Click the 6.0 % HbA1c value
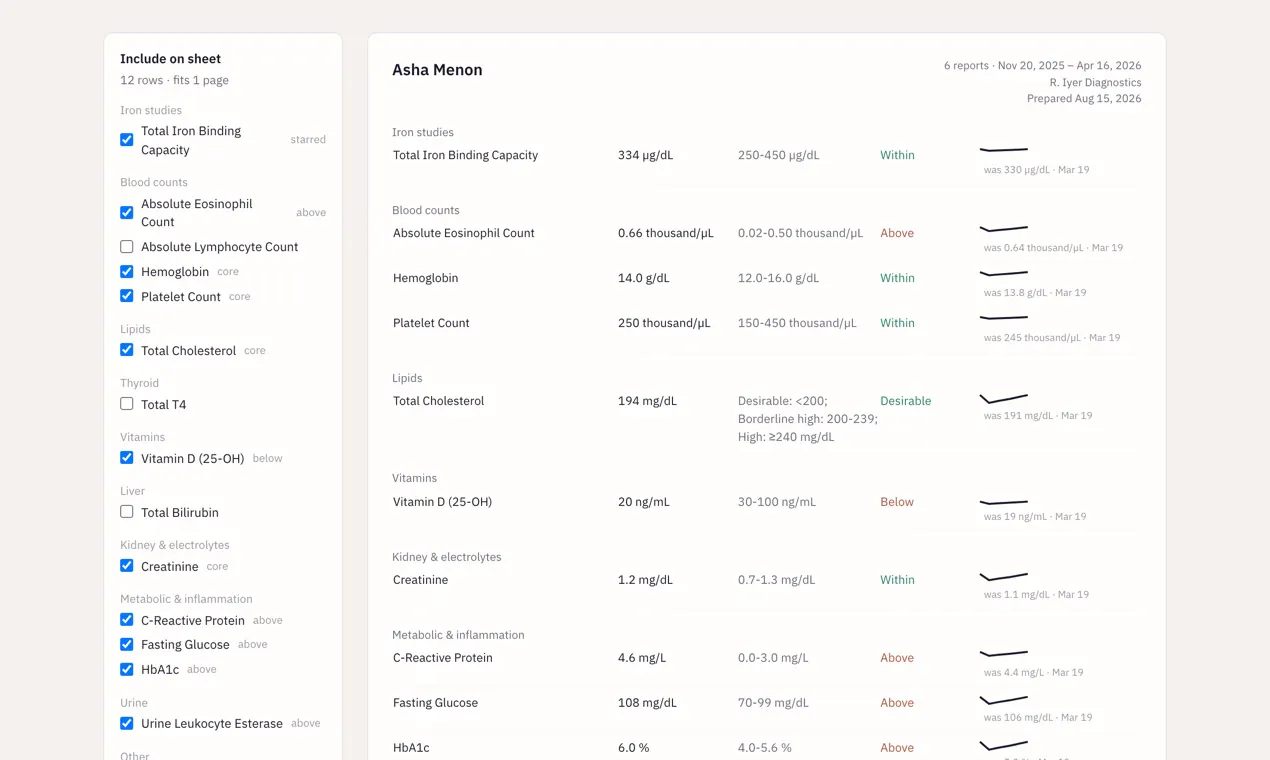The width and height of the screenshot is (1270, 760). point(634,749)
